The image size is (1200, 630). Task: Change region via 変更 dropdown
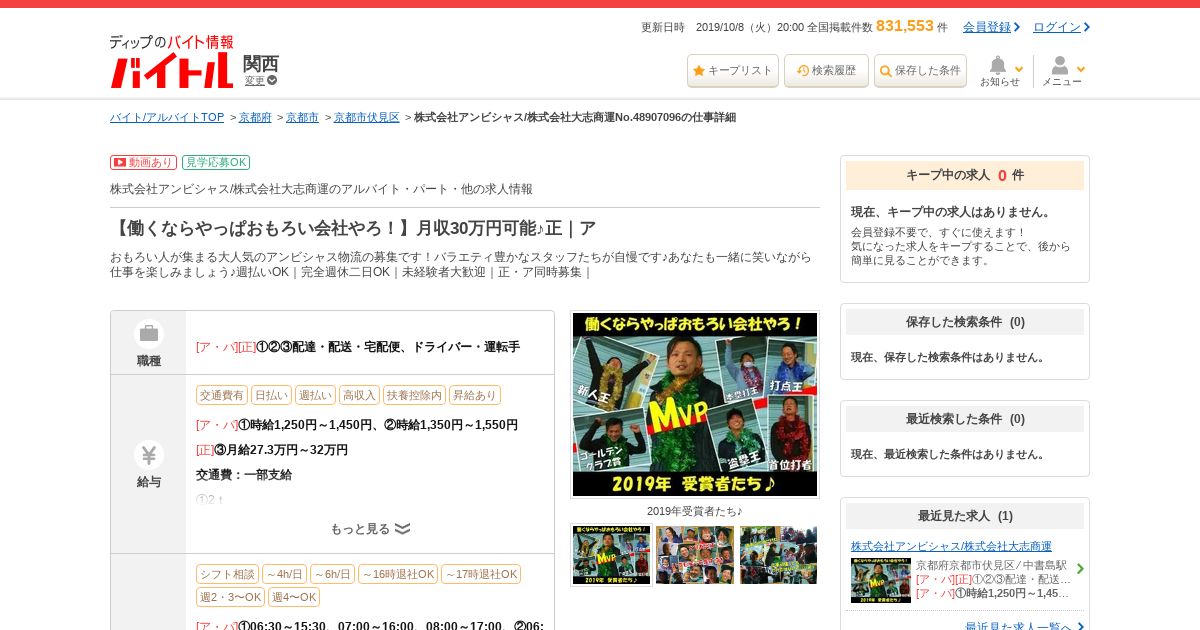click(260, 81)
